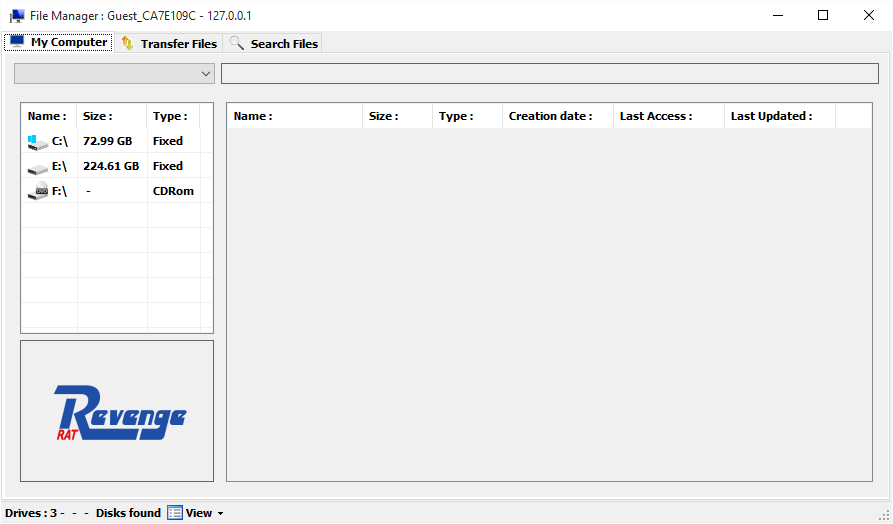Open the View dropdown arrow
Viewport: 893px width, 524px height.
coord(220,513)
